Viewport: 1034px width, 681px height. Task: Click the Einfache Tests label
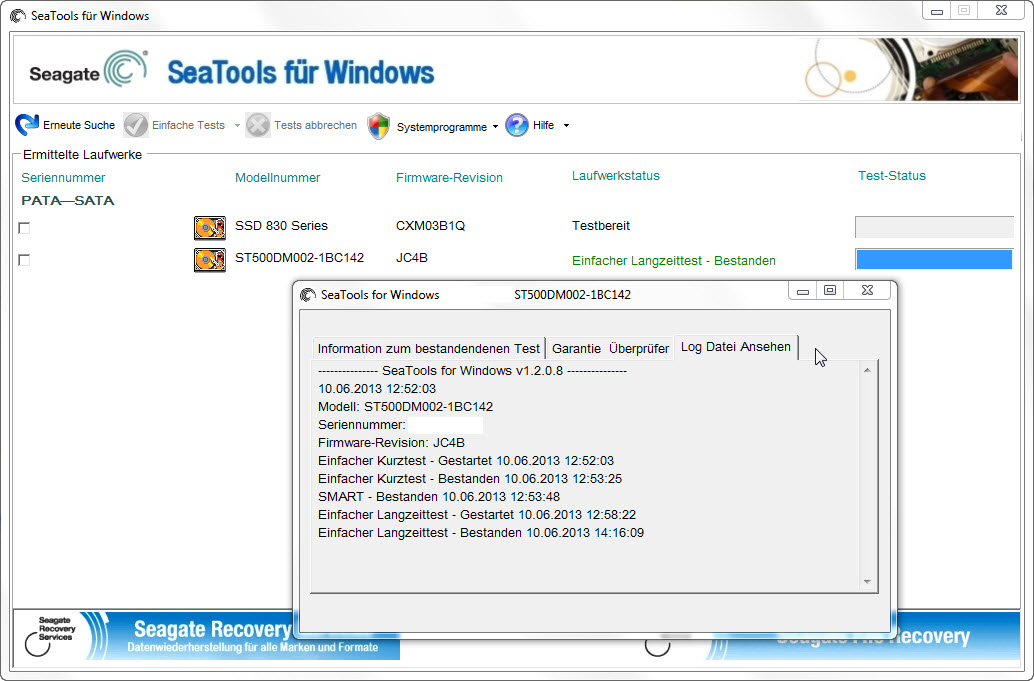tap(189, 125)
